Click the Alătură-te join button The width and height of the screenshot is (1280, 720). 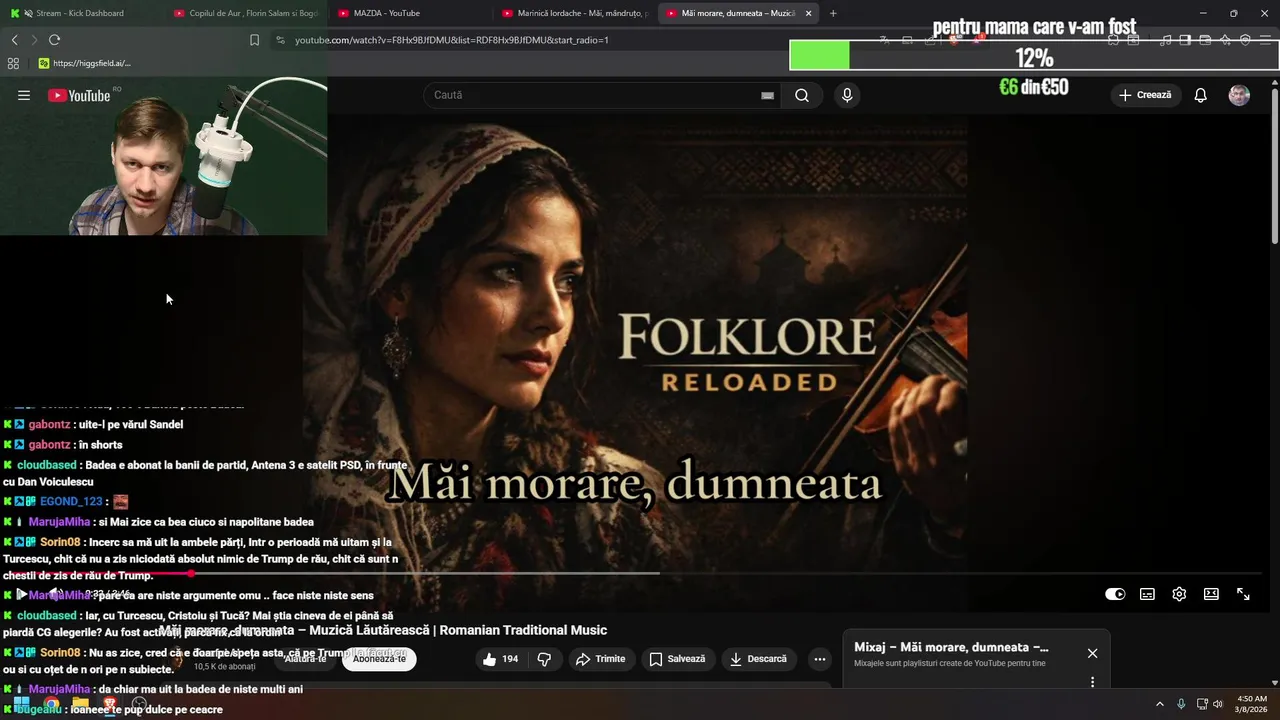pos(305,659)
